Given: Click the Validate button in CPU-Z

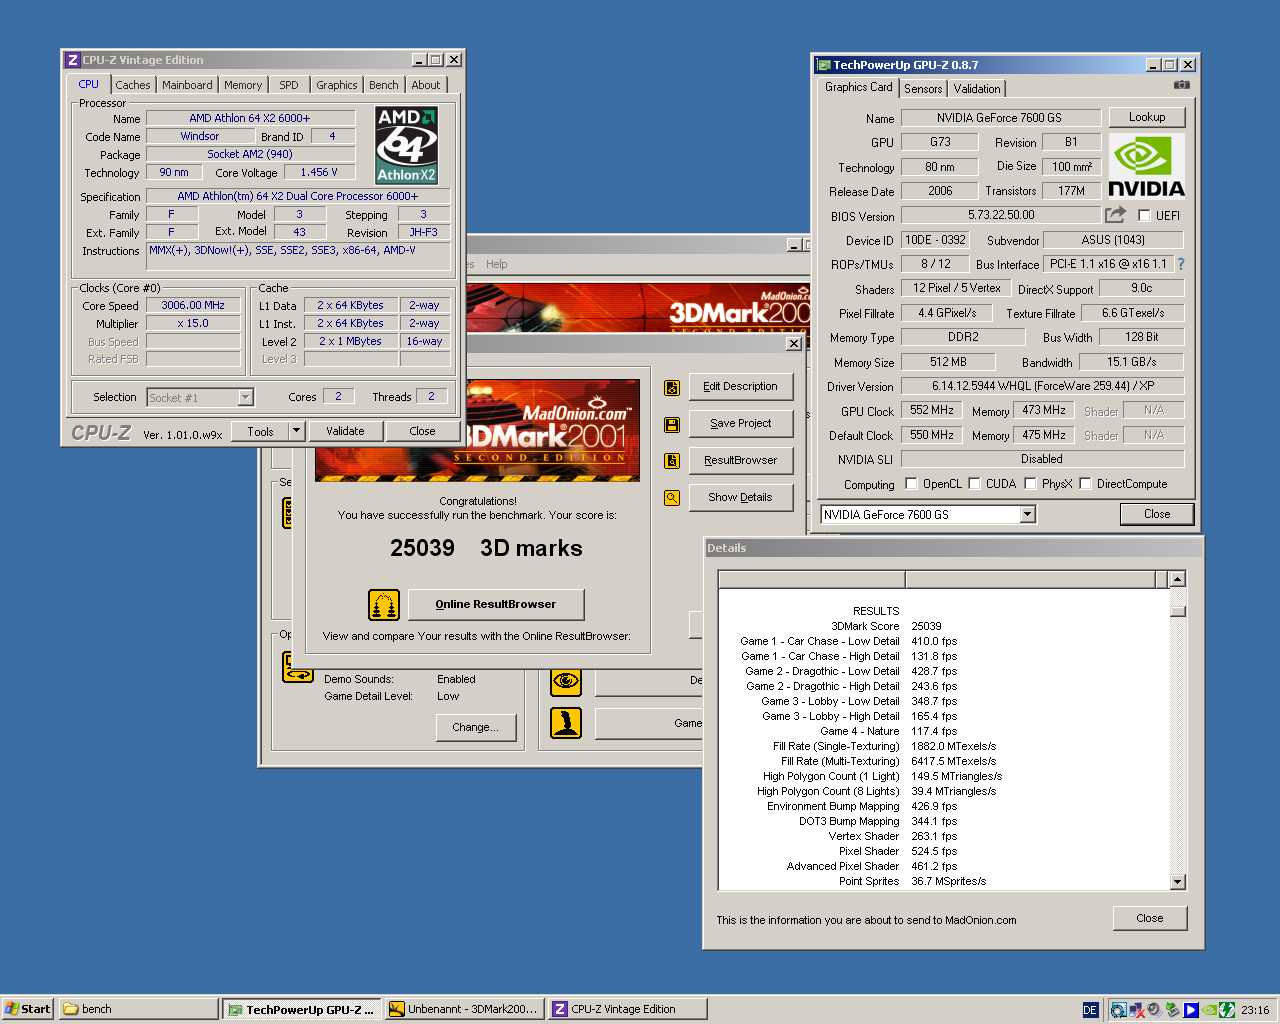Looking at the screenshot, I should (345, 431).
